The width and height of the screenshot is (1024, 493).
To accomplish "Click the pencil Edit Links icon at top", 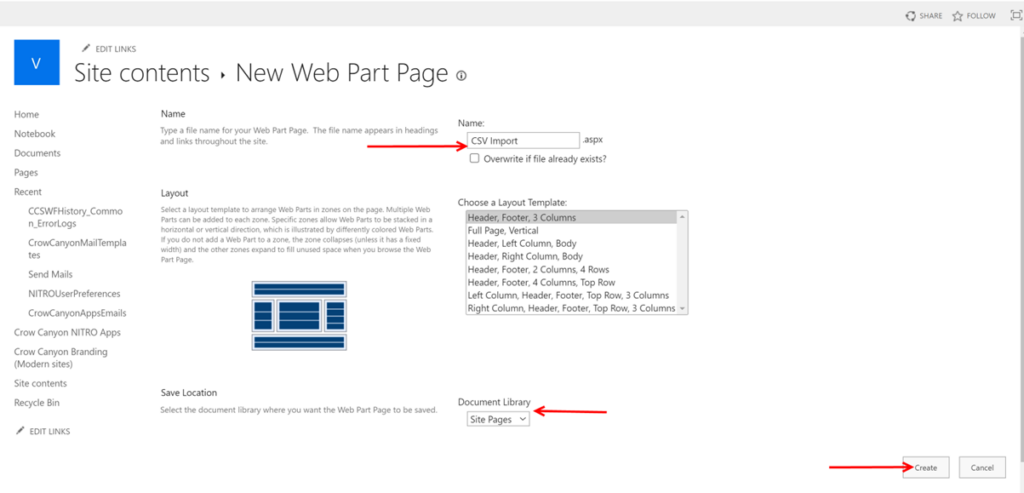I will [85, 49].
